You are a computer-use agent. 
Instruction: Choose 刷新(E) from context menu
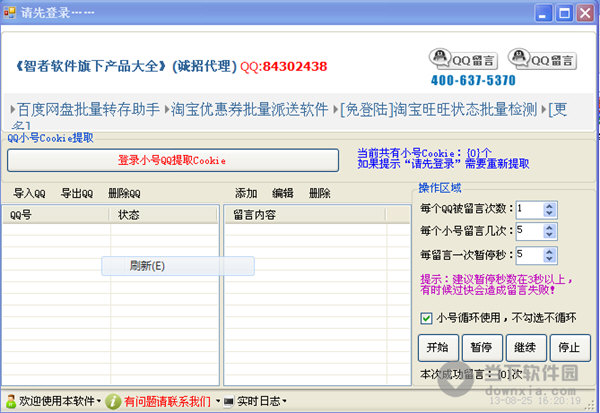(178, 266)
